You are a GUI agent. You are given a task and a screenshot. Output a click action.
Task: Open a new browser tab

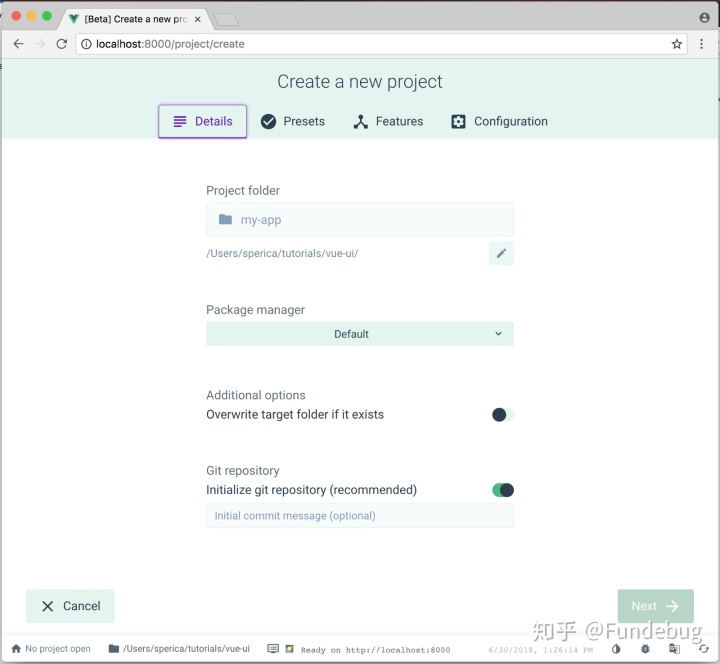[x=226, y=19]
